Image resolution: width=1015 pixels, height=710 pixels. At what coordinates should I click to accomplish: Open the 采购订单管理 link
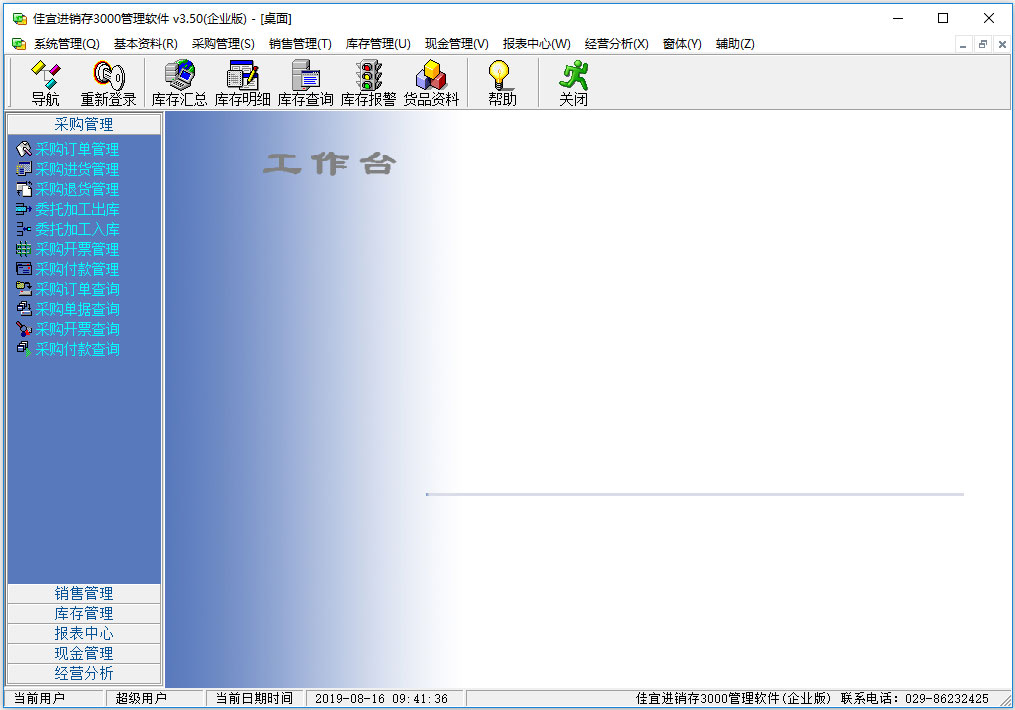pos(77,150)
